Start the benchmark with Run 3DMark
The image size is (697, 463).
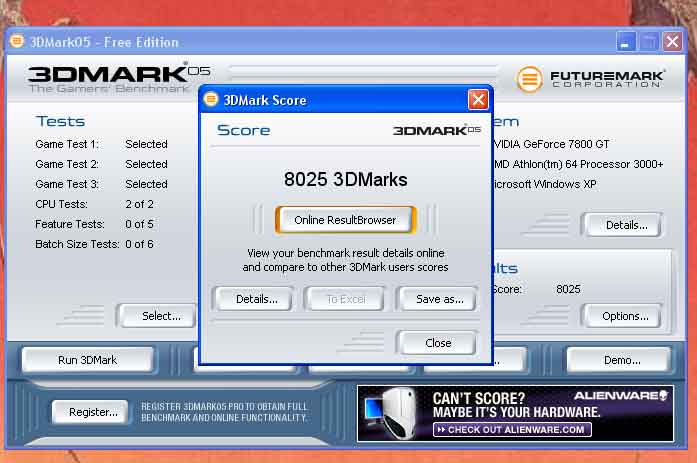[88, 359]
